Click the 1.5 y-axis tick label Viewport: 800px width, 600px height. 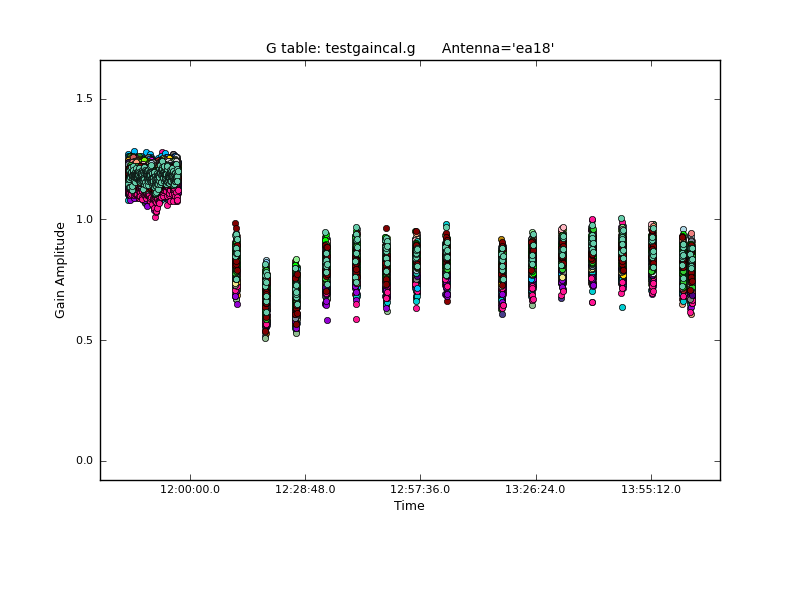pos(81,99)
